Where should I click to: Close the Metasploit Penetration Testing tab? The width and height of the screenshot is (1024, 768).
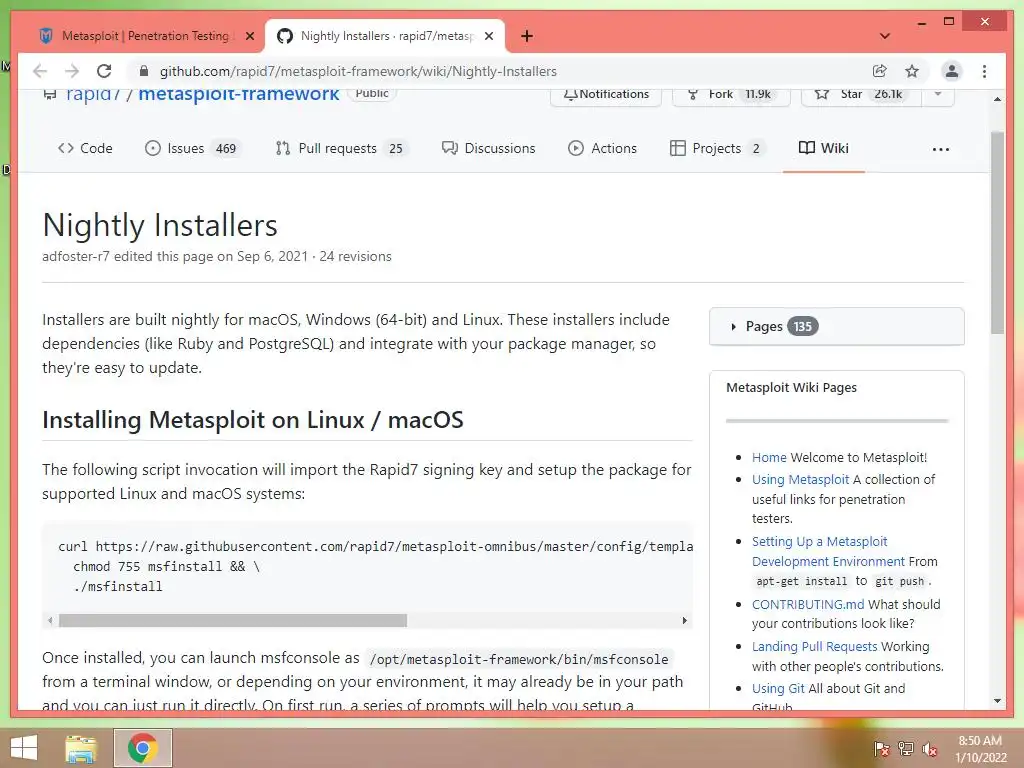pos(249,36)
